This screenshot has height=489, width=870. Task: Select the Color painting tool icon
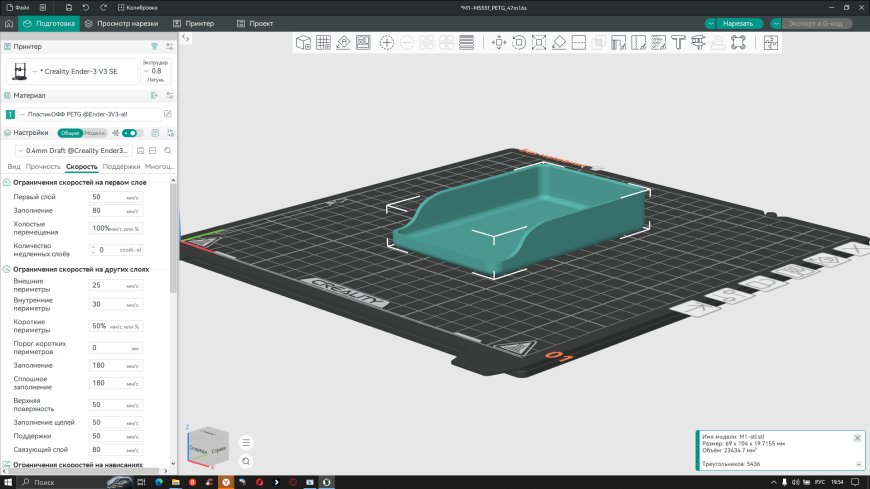point(659,43)
